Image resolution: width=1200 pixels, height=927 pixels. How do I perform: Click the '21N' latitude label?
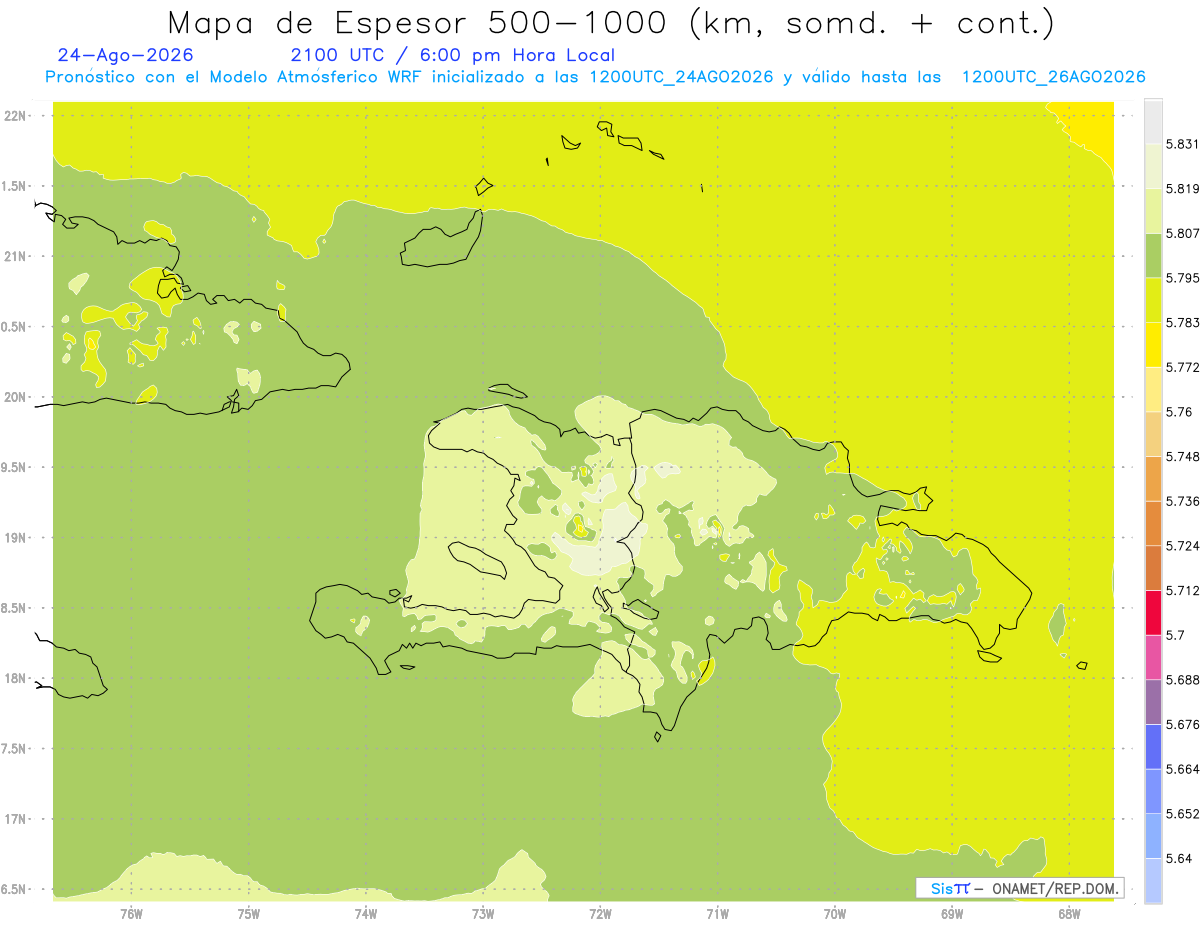coord(14,256)
